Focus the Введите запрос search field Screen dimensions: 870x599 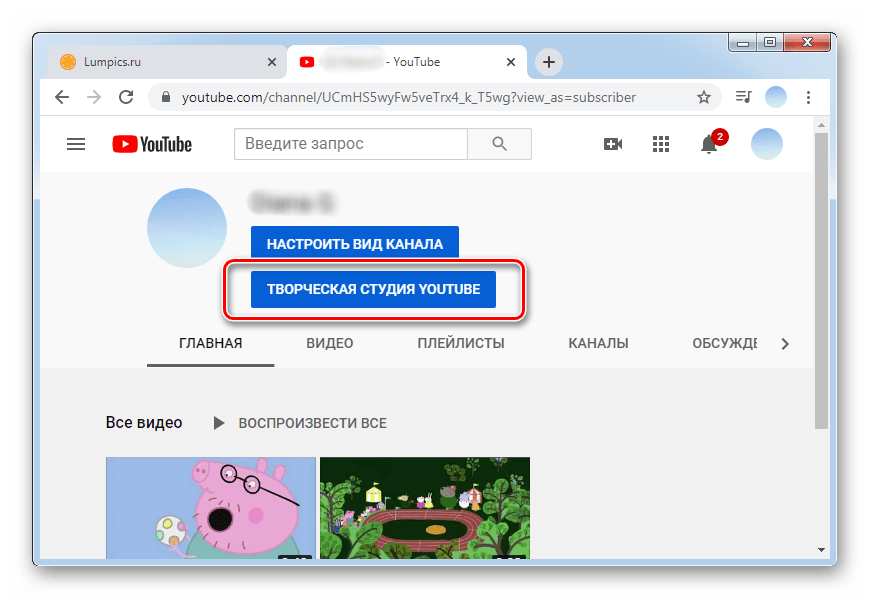point(350,144)
